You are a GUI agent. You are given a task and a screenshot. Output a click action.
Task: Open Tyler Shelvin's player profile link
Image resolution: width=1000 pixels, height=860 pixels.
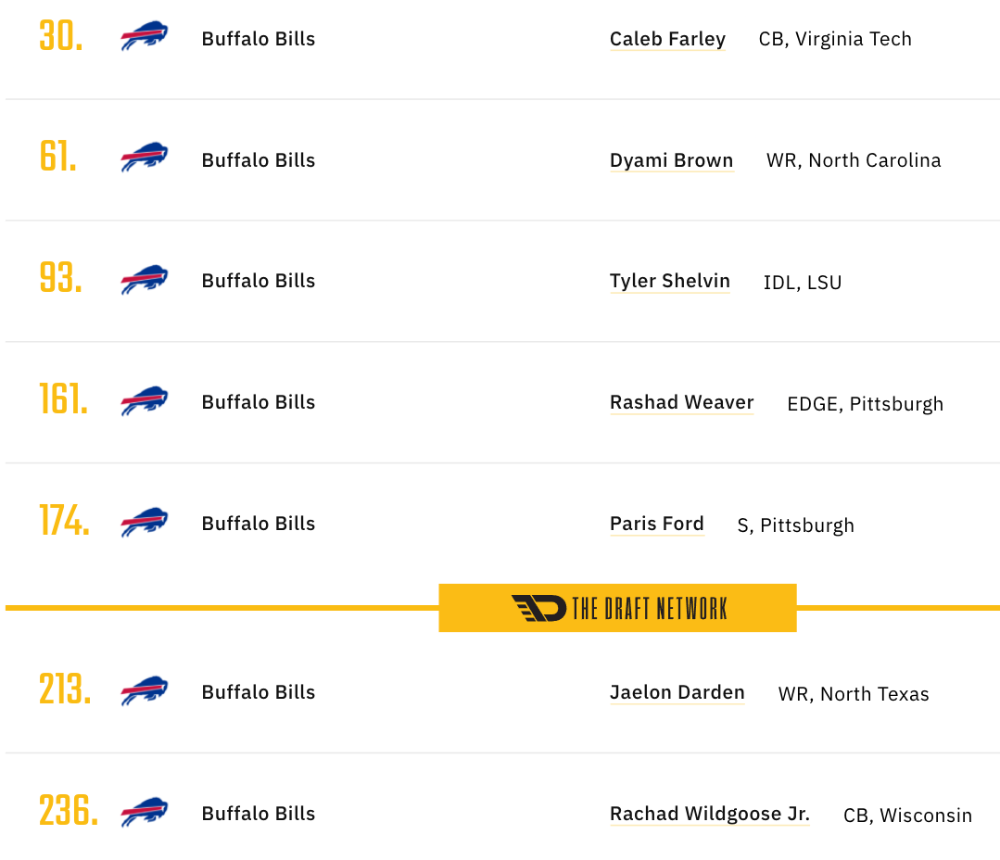[x=670, y=281]
